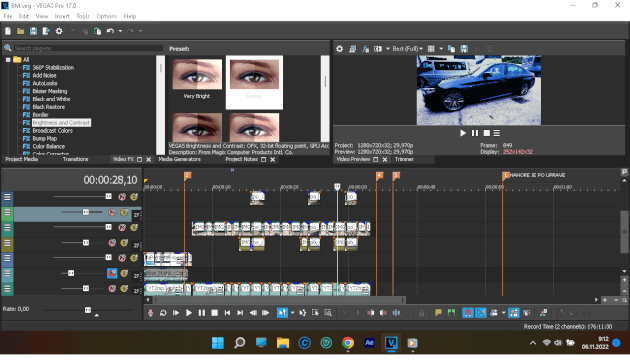Click the Open folder icon in toolbar

click(x=20, y=31)
